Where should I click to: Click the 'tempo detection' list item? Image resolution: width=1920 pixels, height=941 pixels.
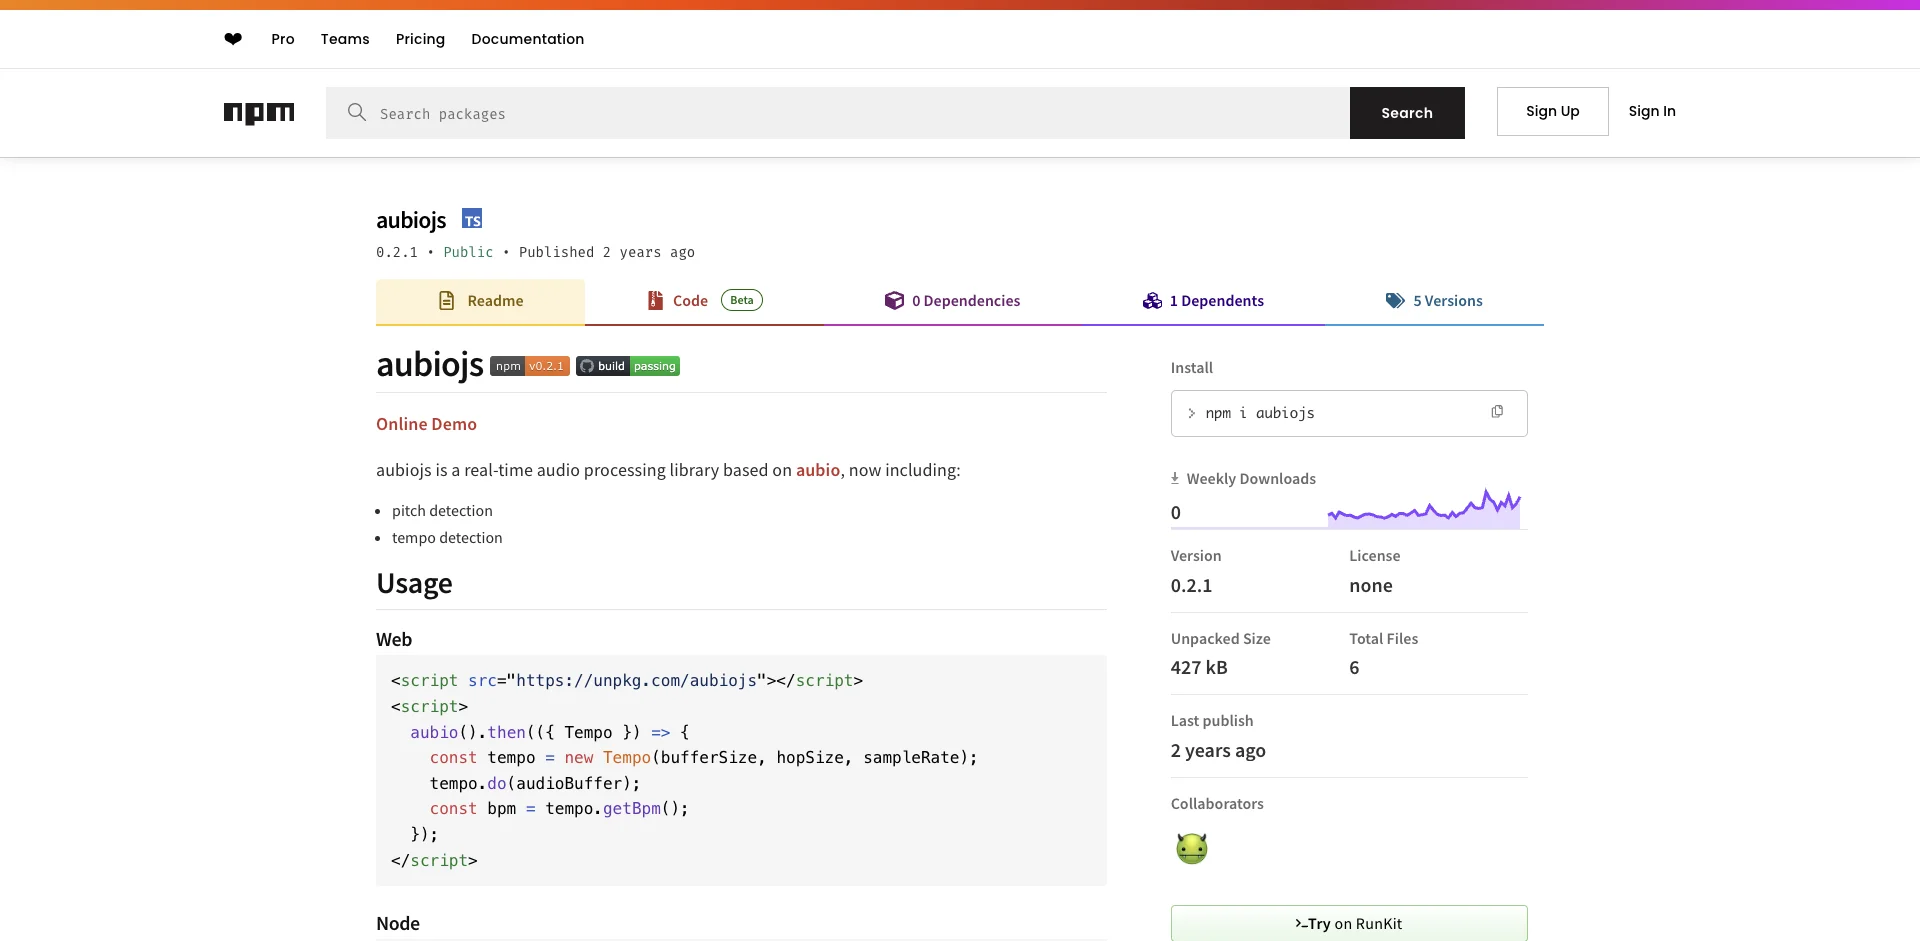tap(447, 538)
